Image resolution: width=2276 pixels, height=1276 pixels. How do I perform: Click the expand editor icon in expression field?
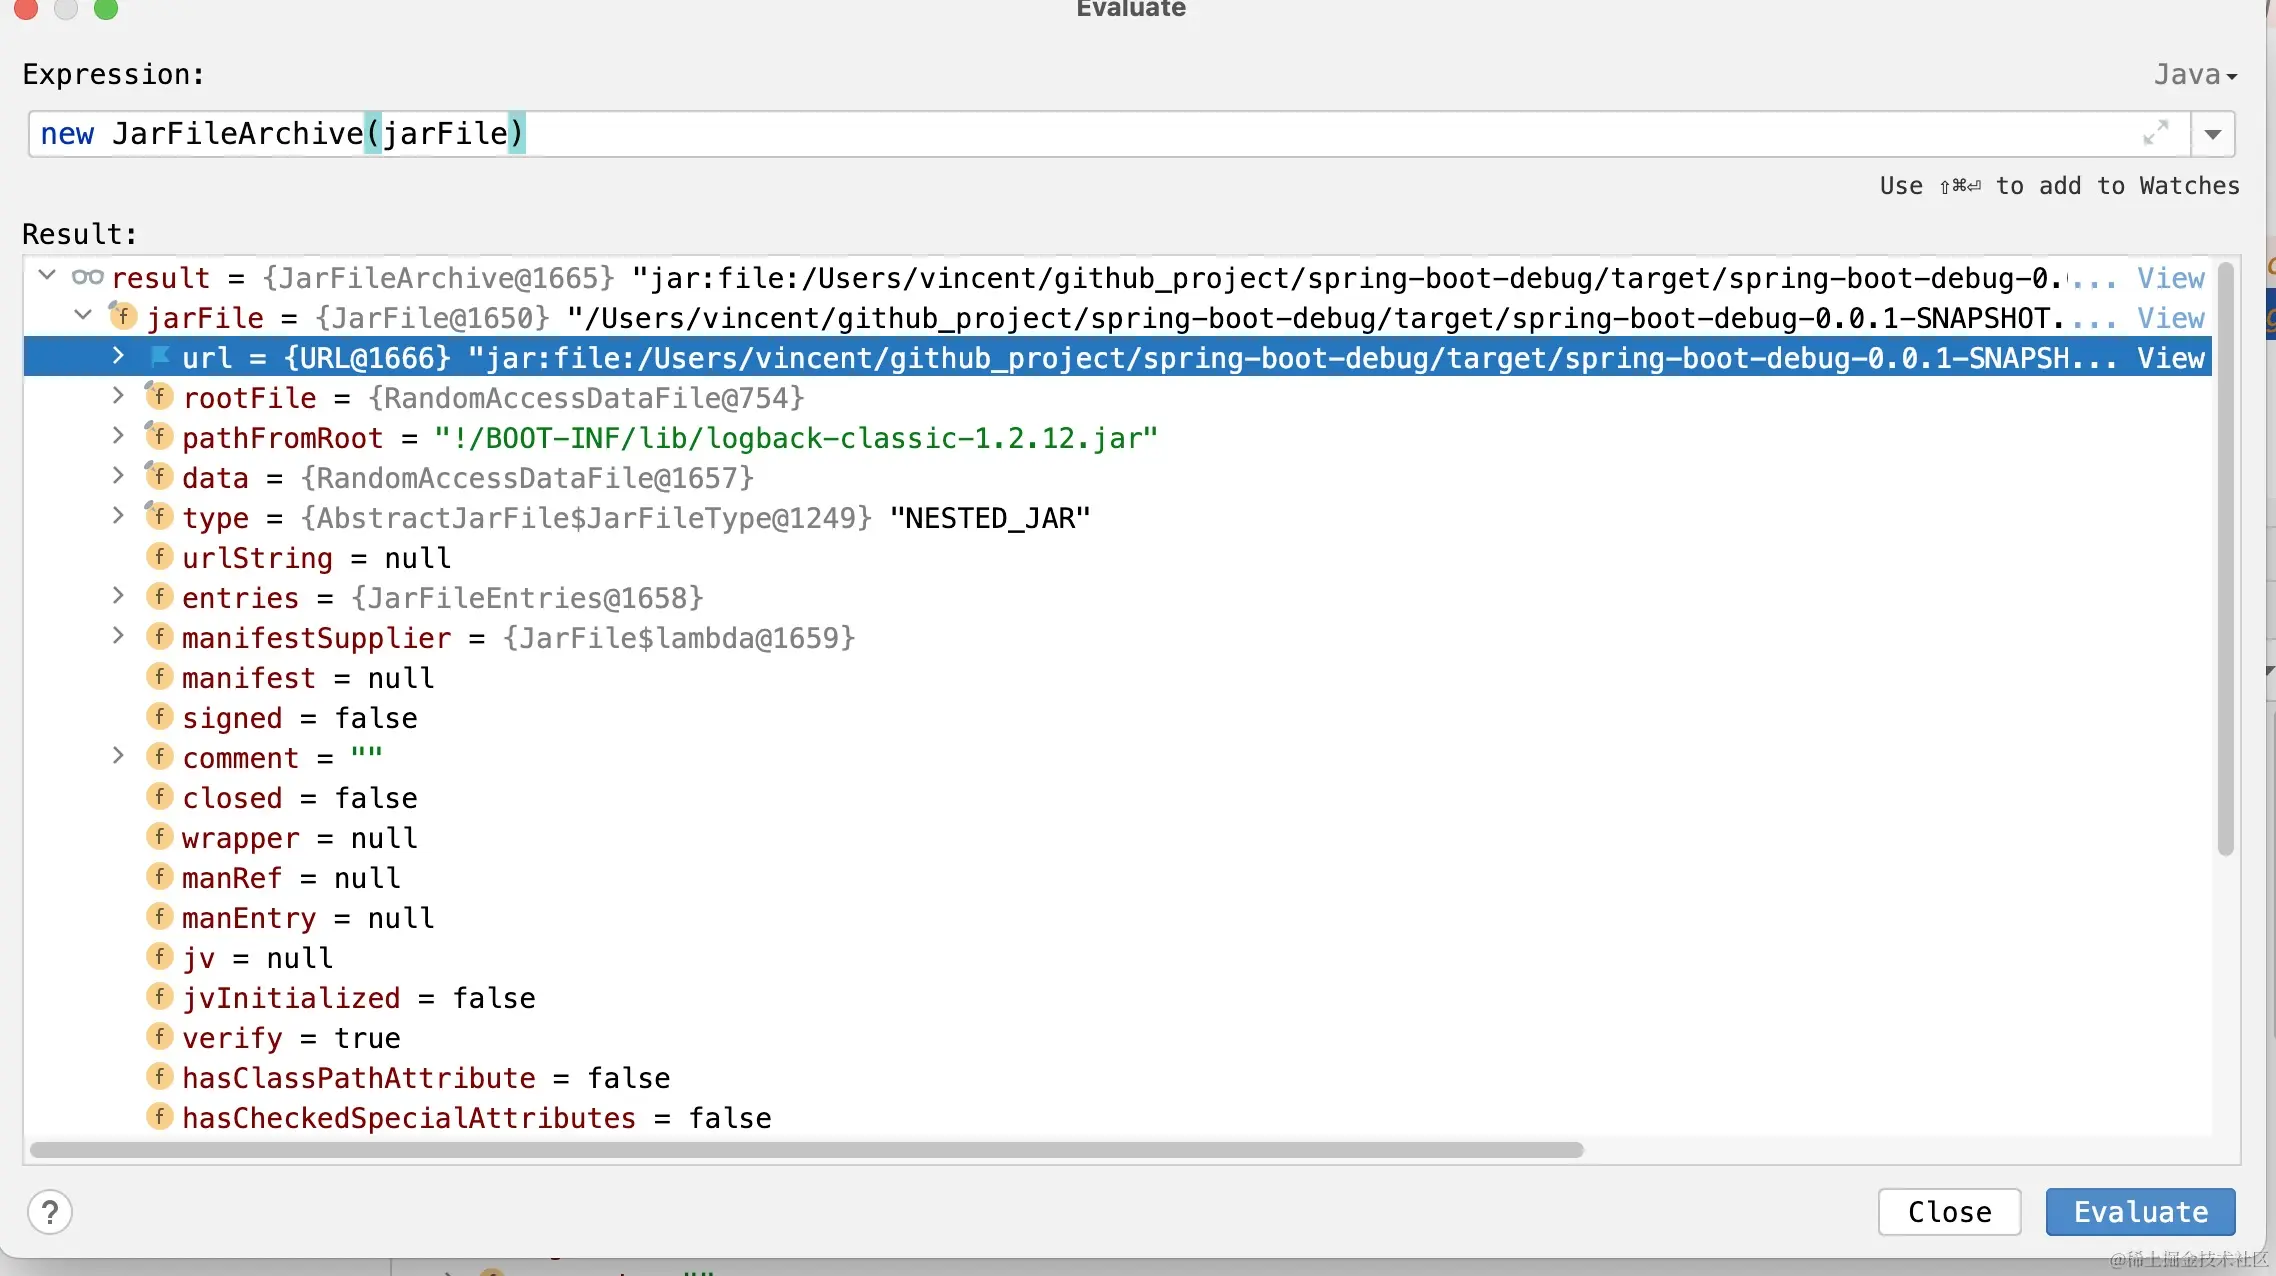tap(2155, 133)
